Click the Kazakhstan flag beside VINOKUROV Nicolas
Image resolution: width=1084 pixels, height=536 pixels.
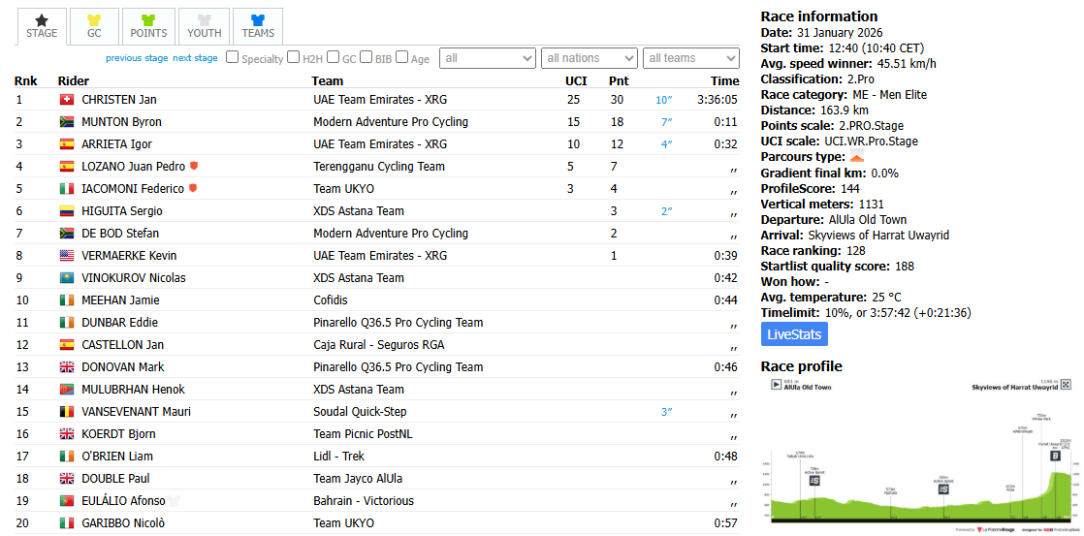(x=67, y=278)
